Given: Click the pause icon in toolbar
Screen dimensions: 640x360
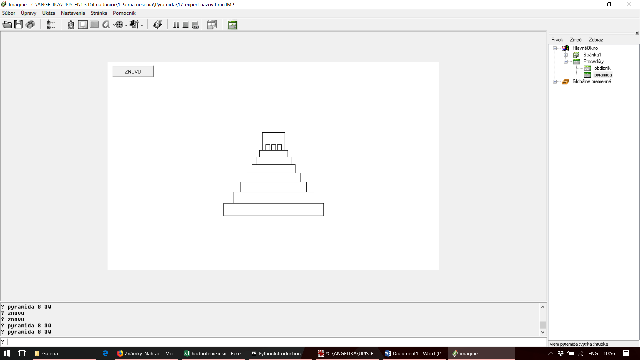Looking at the screenshot, I should point(176,25).
